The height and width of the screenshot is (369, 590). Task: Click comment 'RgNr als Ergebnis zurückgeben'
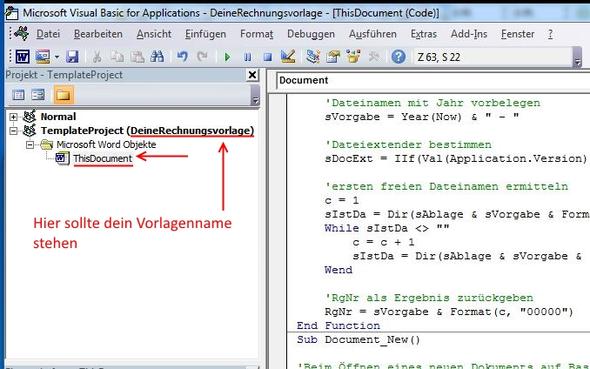(429, 298)
